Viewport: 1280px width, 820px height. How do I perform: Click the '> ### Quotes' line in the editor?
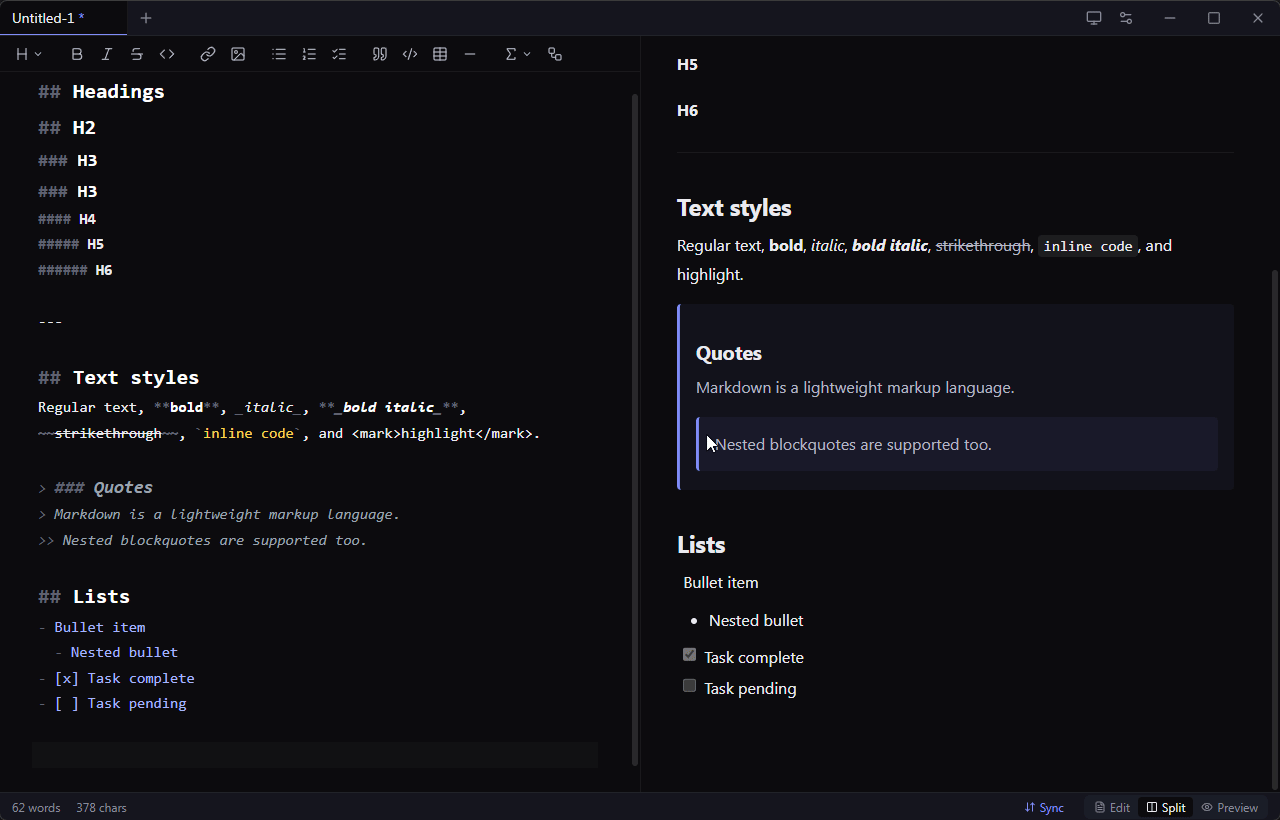click(95, 488)
